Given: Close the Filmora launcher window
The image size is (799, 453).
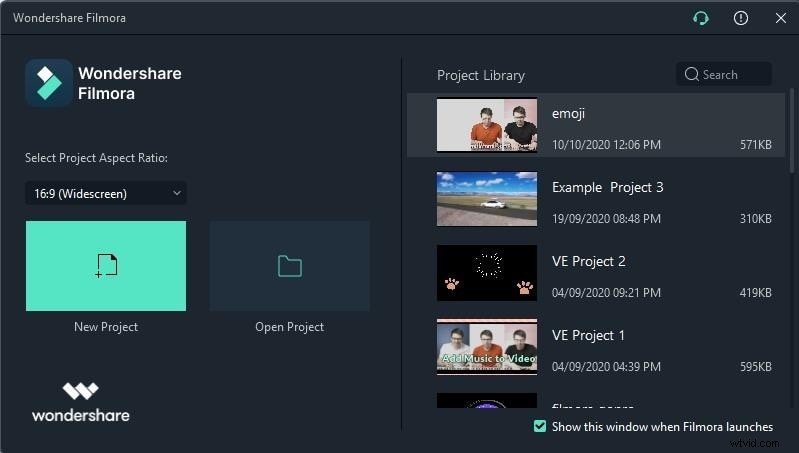Looking at the screenshot, I should pos(781,18).
